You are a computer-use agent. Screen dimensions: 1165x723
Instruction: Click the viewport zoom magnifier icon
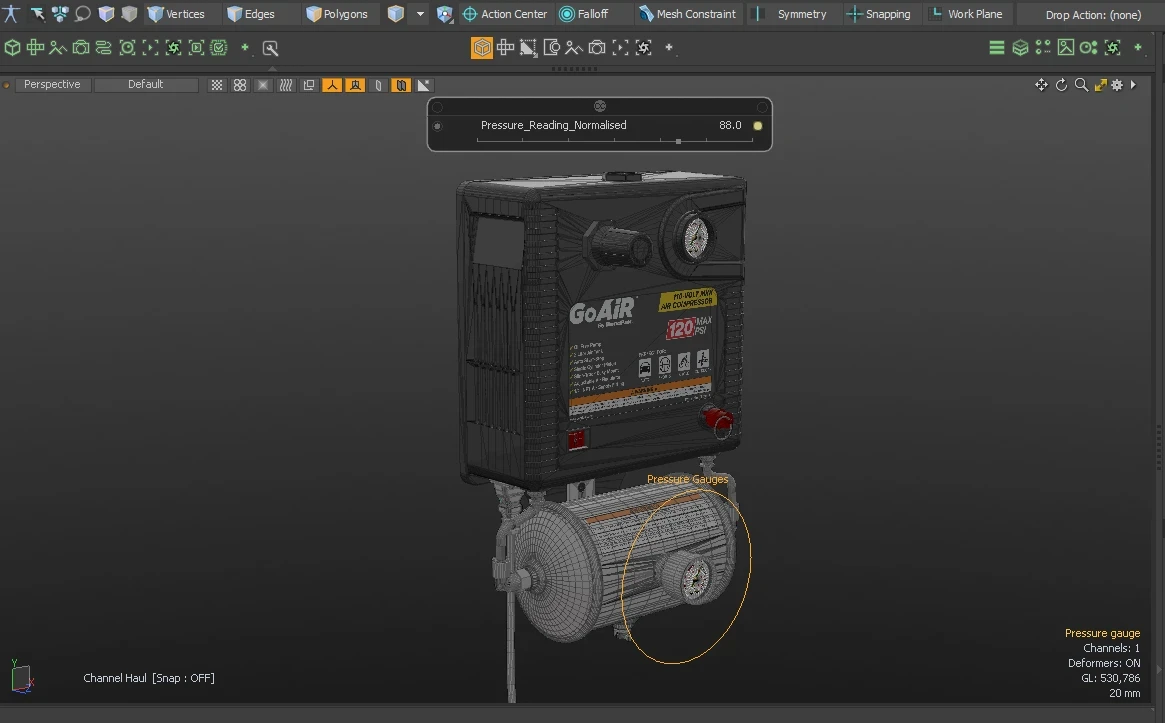(x=1081, y=85)
